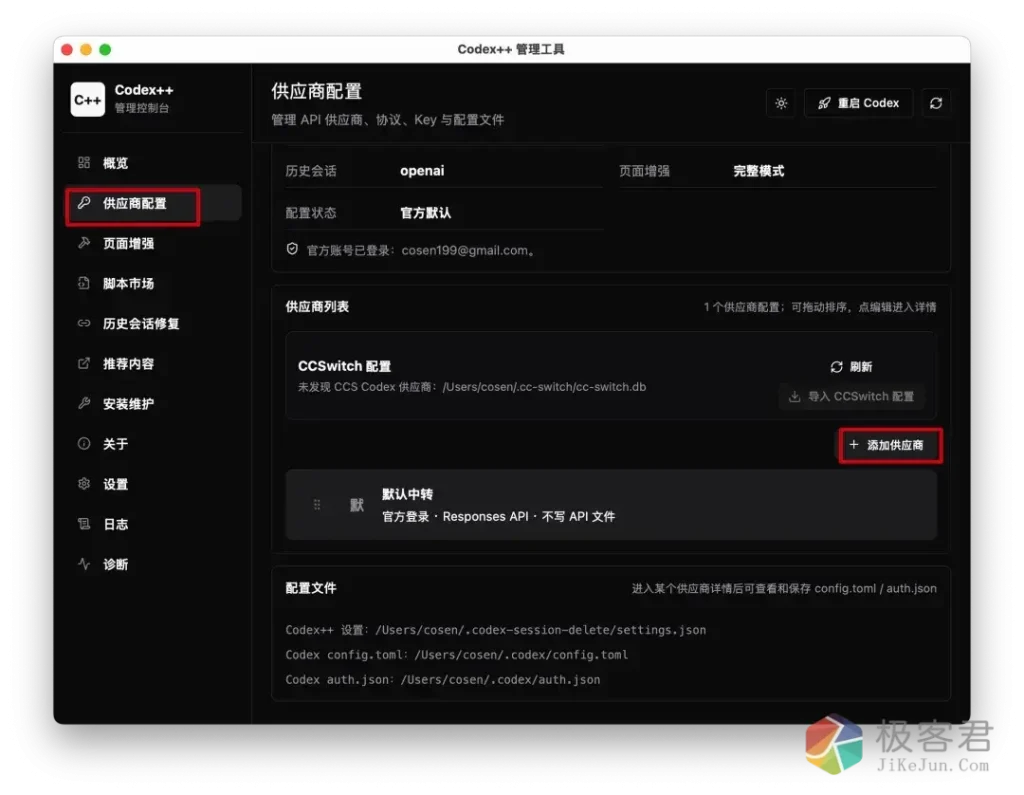Click the yellow minimize window button

pyautogui.click(x=86, y=50)
